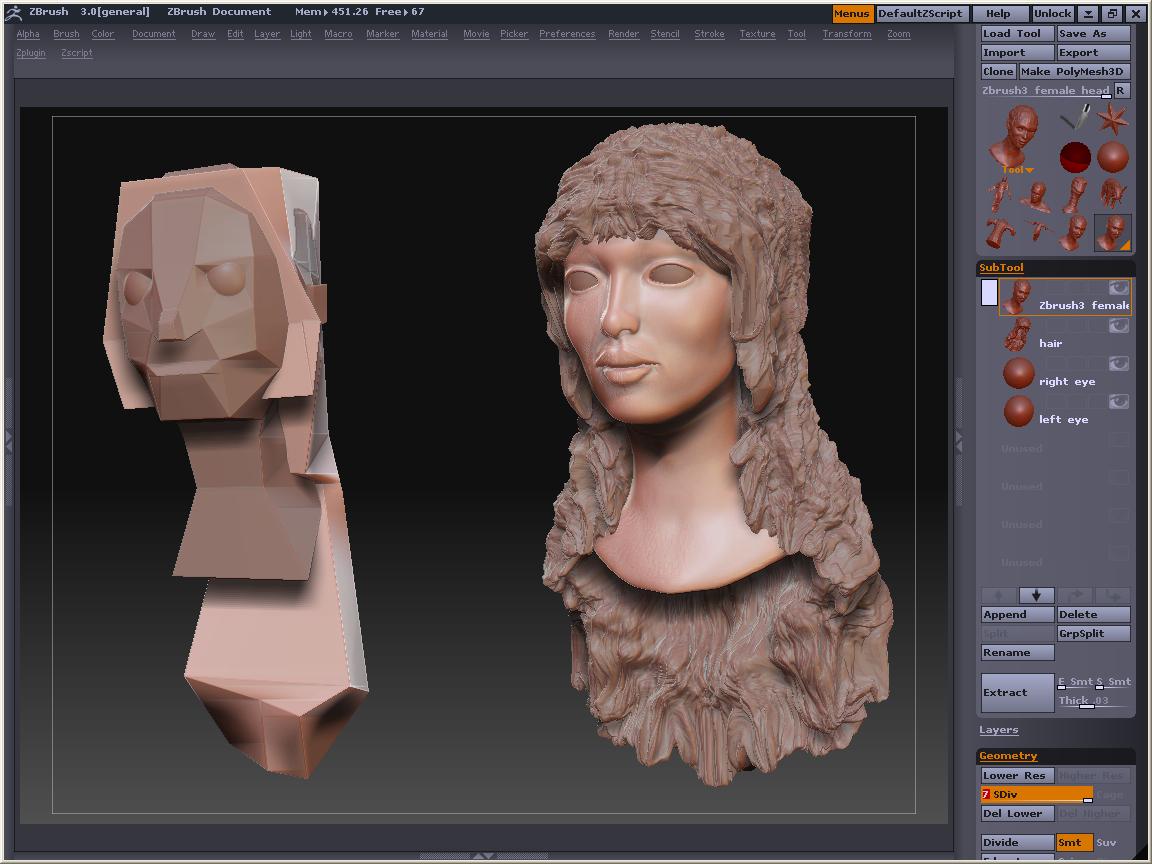Adjust the orange SDiv slider
Image resolution: width=1152 pixels, height=864 pixels.
click(1037, 794)
